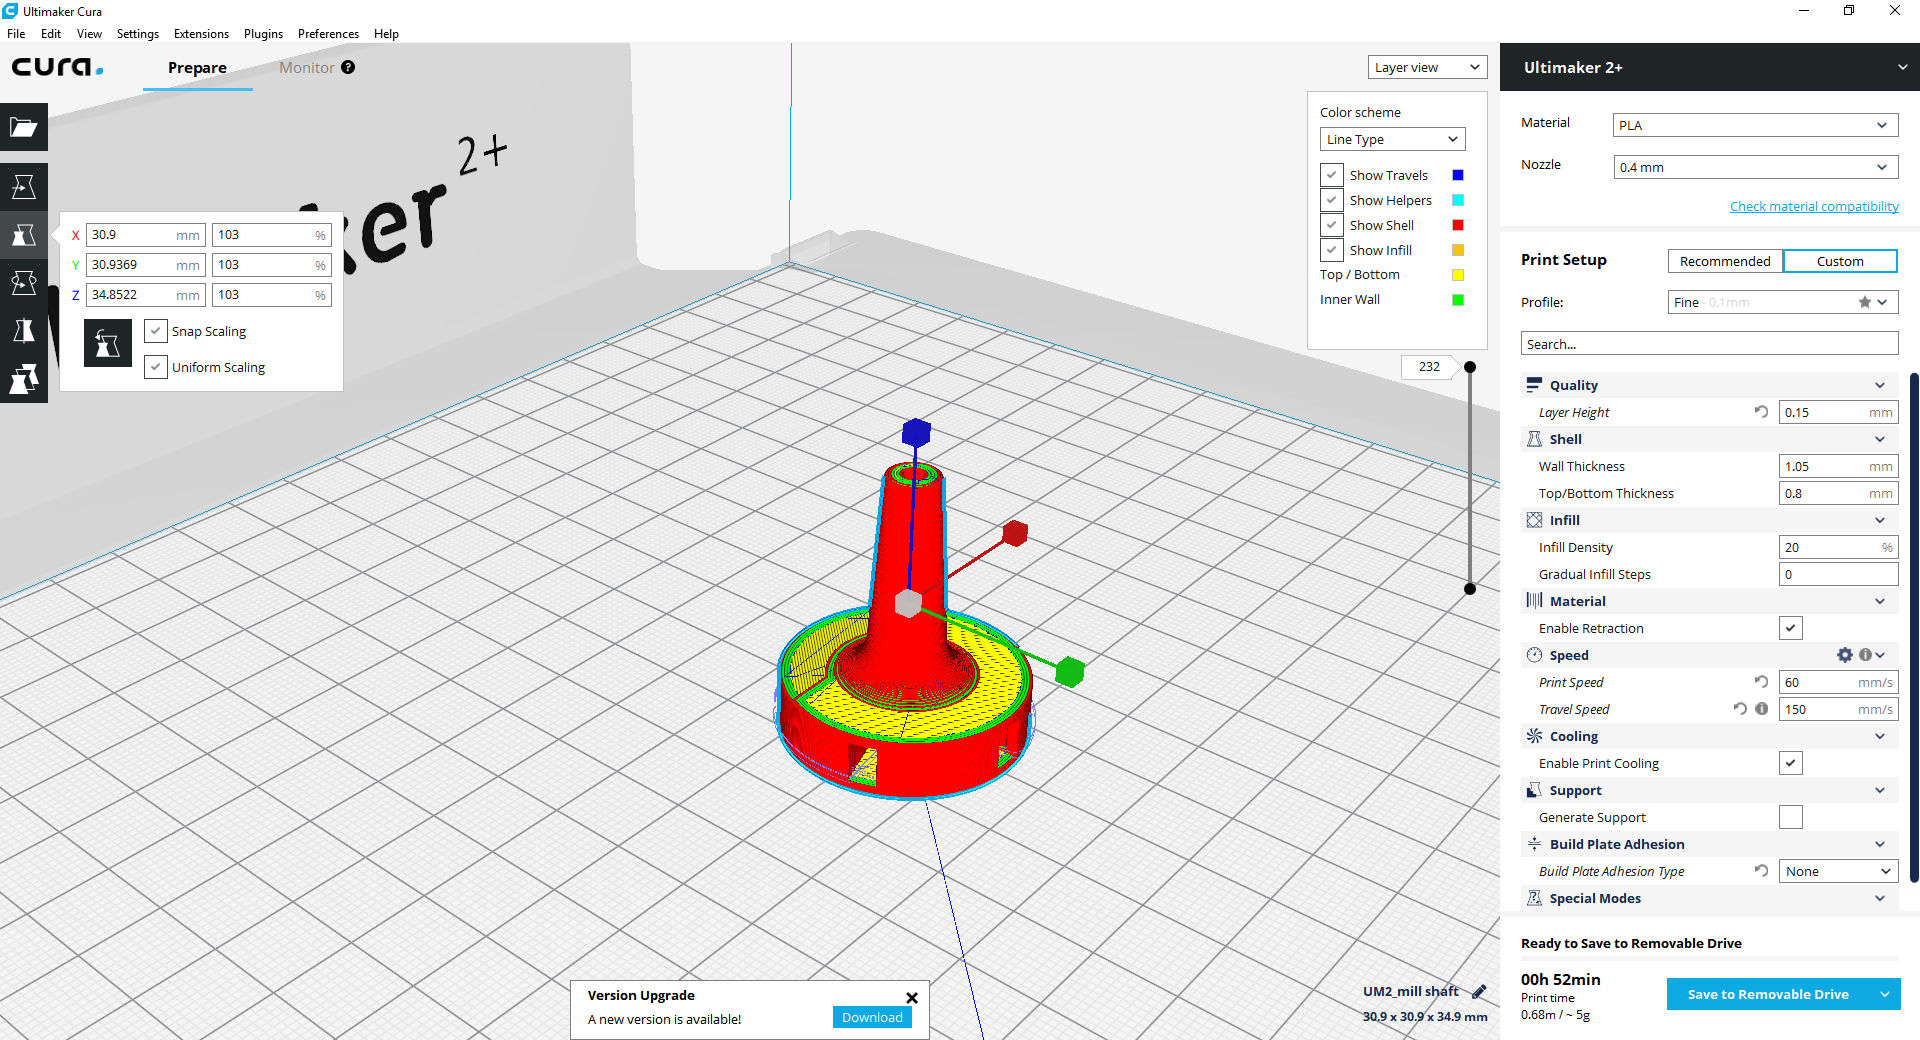1920x1040 pixels.
Task: Enable the Generate Support checkbox
Action: point(1791,817)
